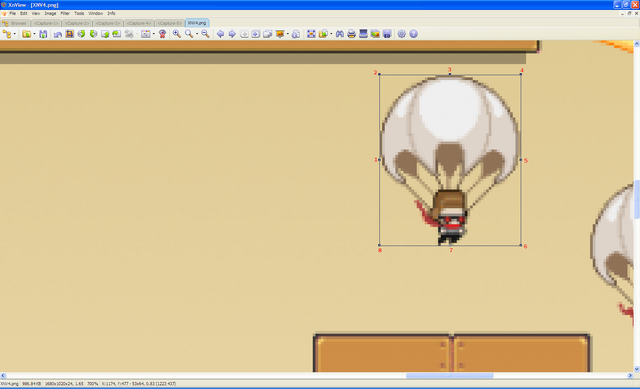Click the Print icon

pyautogui.click(x=351, y=34)
